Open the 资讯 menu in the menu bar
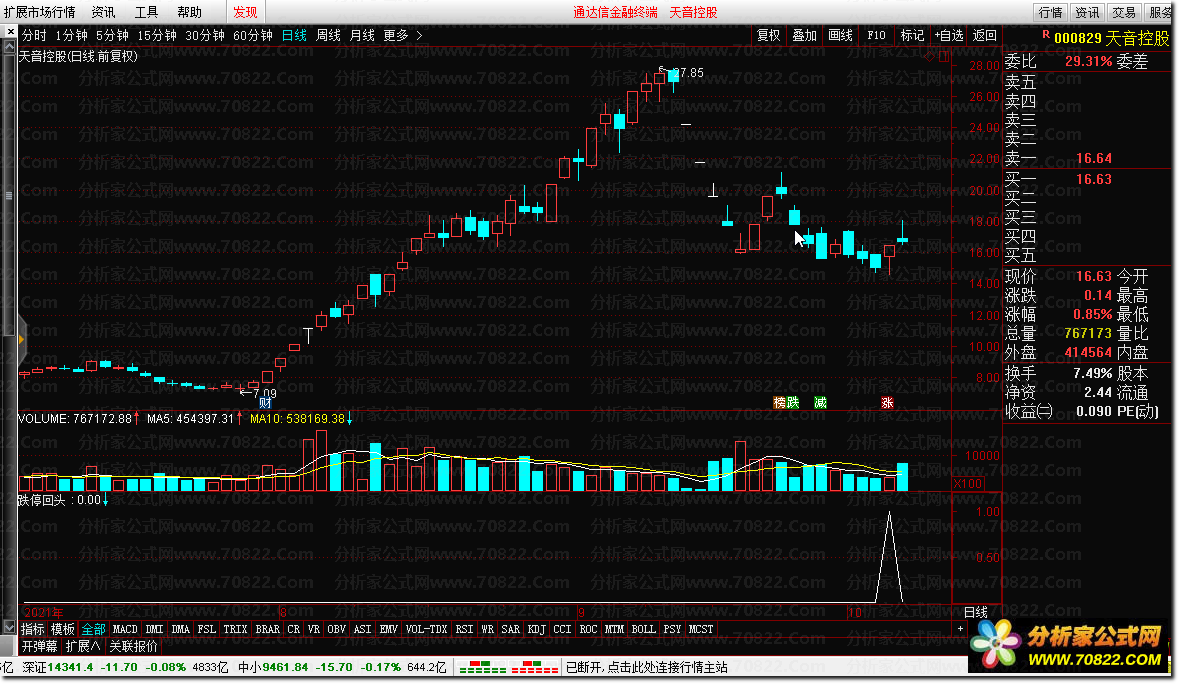Image resolution: width=1180 pixels, height=684 pixels. point(103,12)
